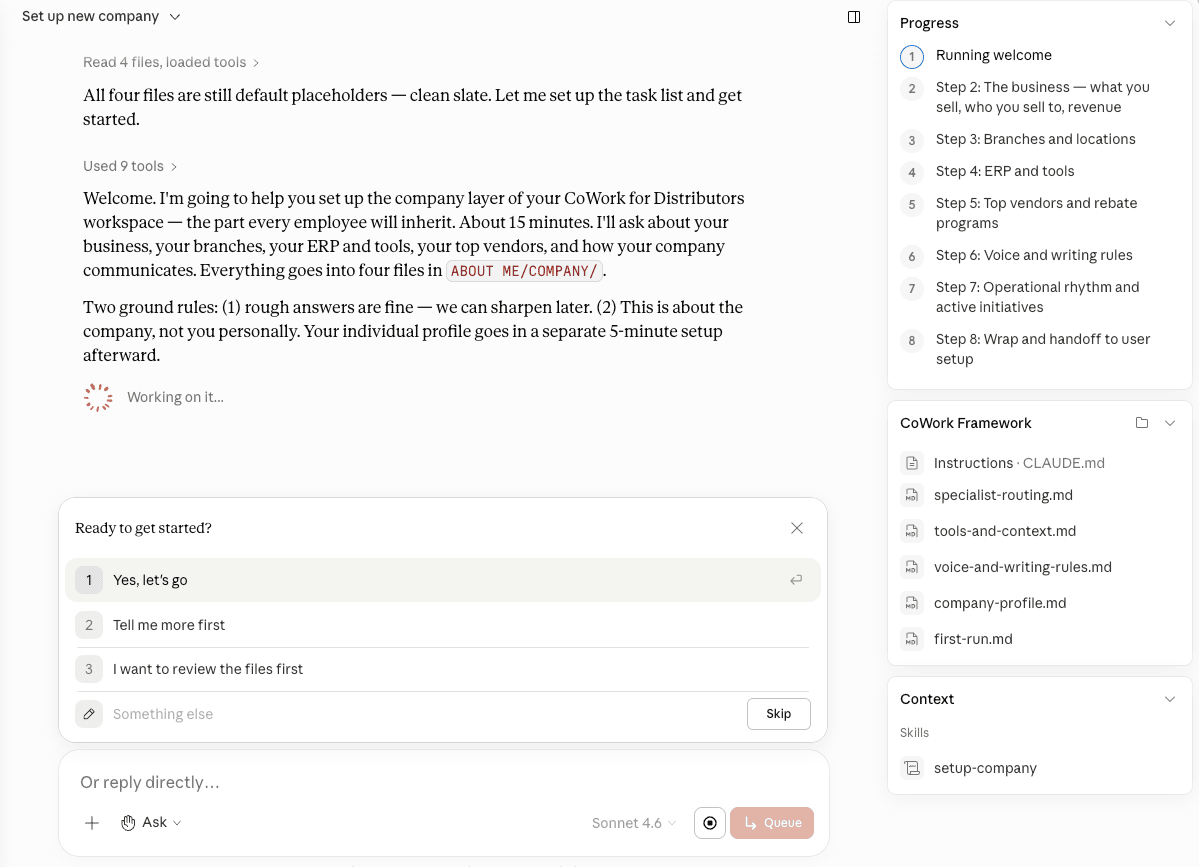Click the specialist-routing.md file icon
Viewport: 1199px width, 867px height.
[911, 495]
